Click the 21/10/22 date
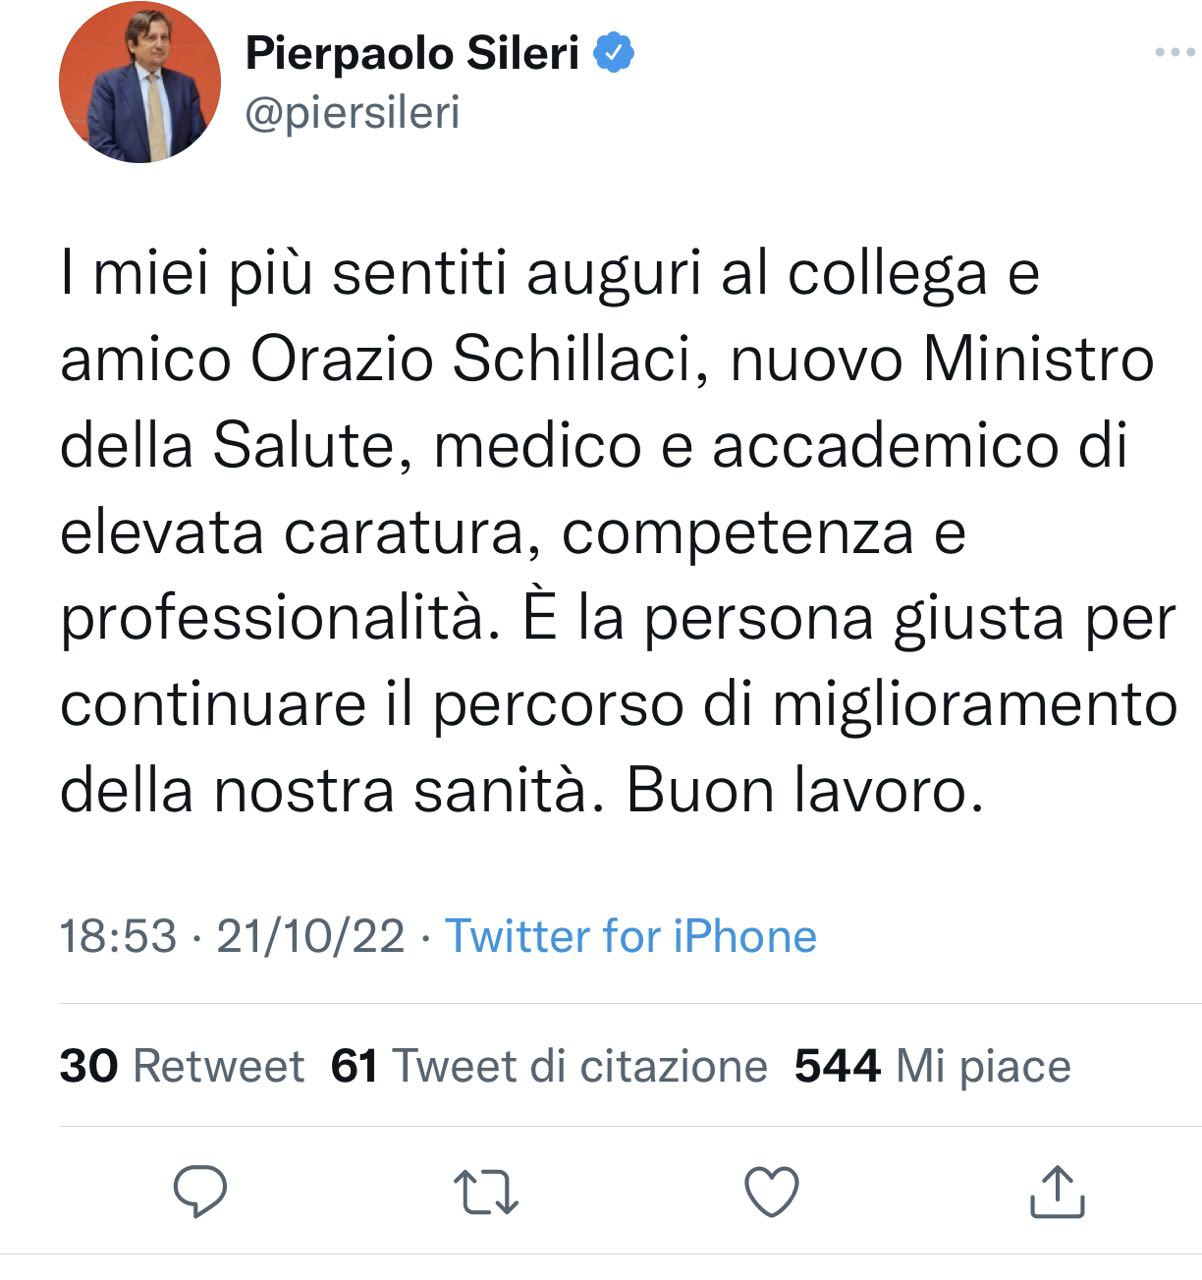This screenshot has height=1280, width=1202. 310,937
